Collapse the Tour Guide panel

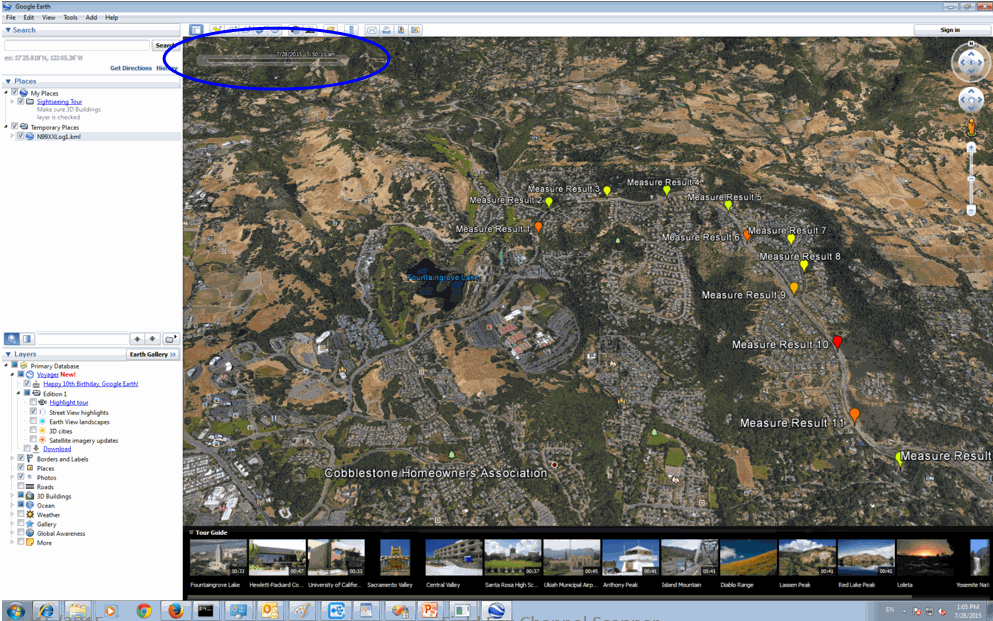(191, 532)
